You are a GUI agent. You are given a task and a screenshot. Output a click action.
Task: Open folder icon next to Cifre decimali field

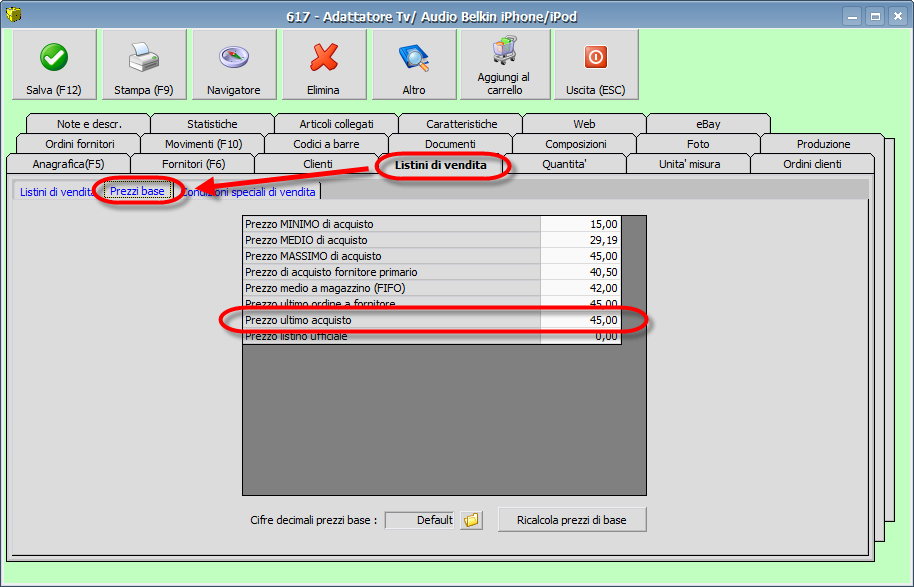[x=471, y=520]
